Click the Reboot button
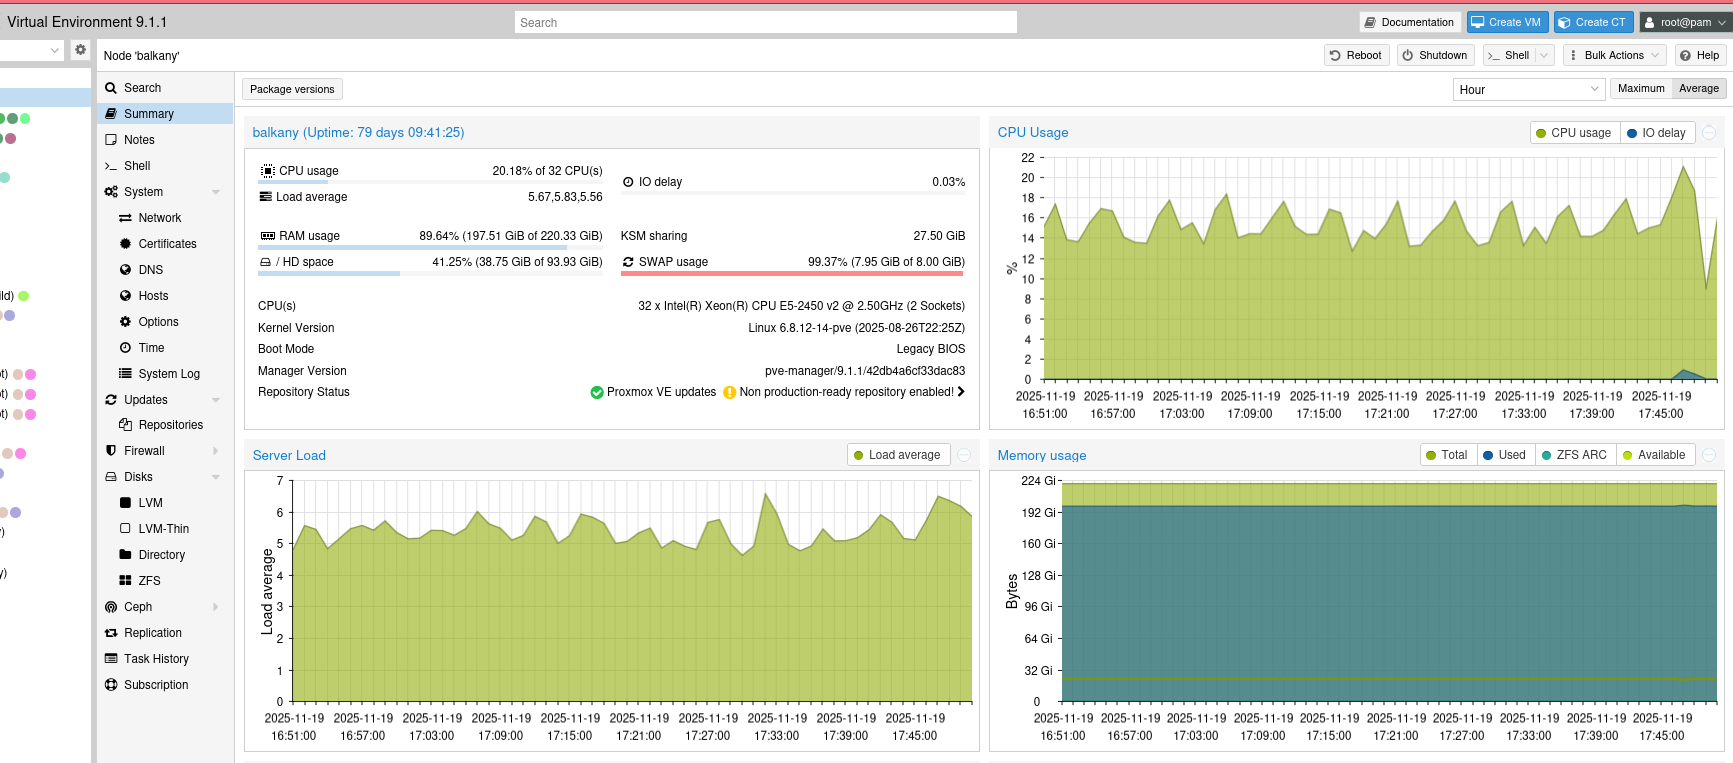The height and width of the screenshot is (763, 1733). pyautogui.click(x=1355, y=56)
